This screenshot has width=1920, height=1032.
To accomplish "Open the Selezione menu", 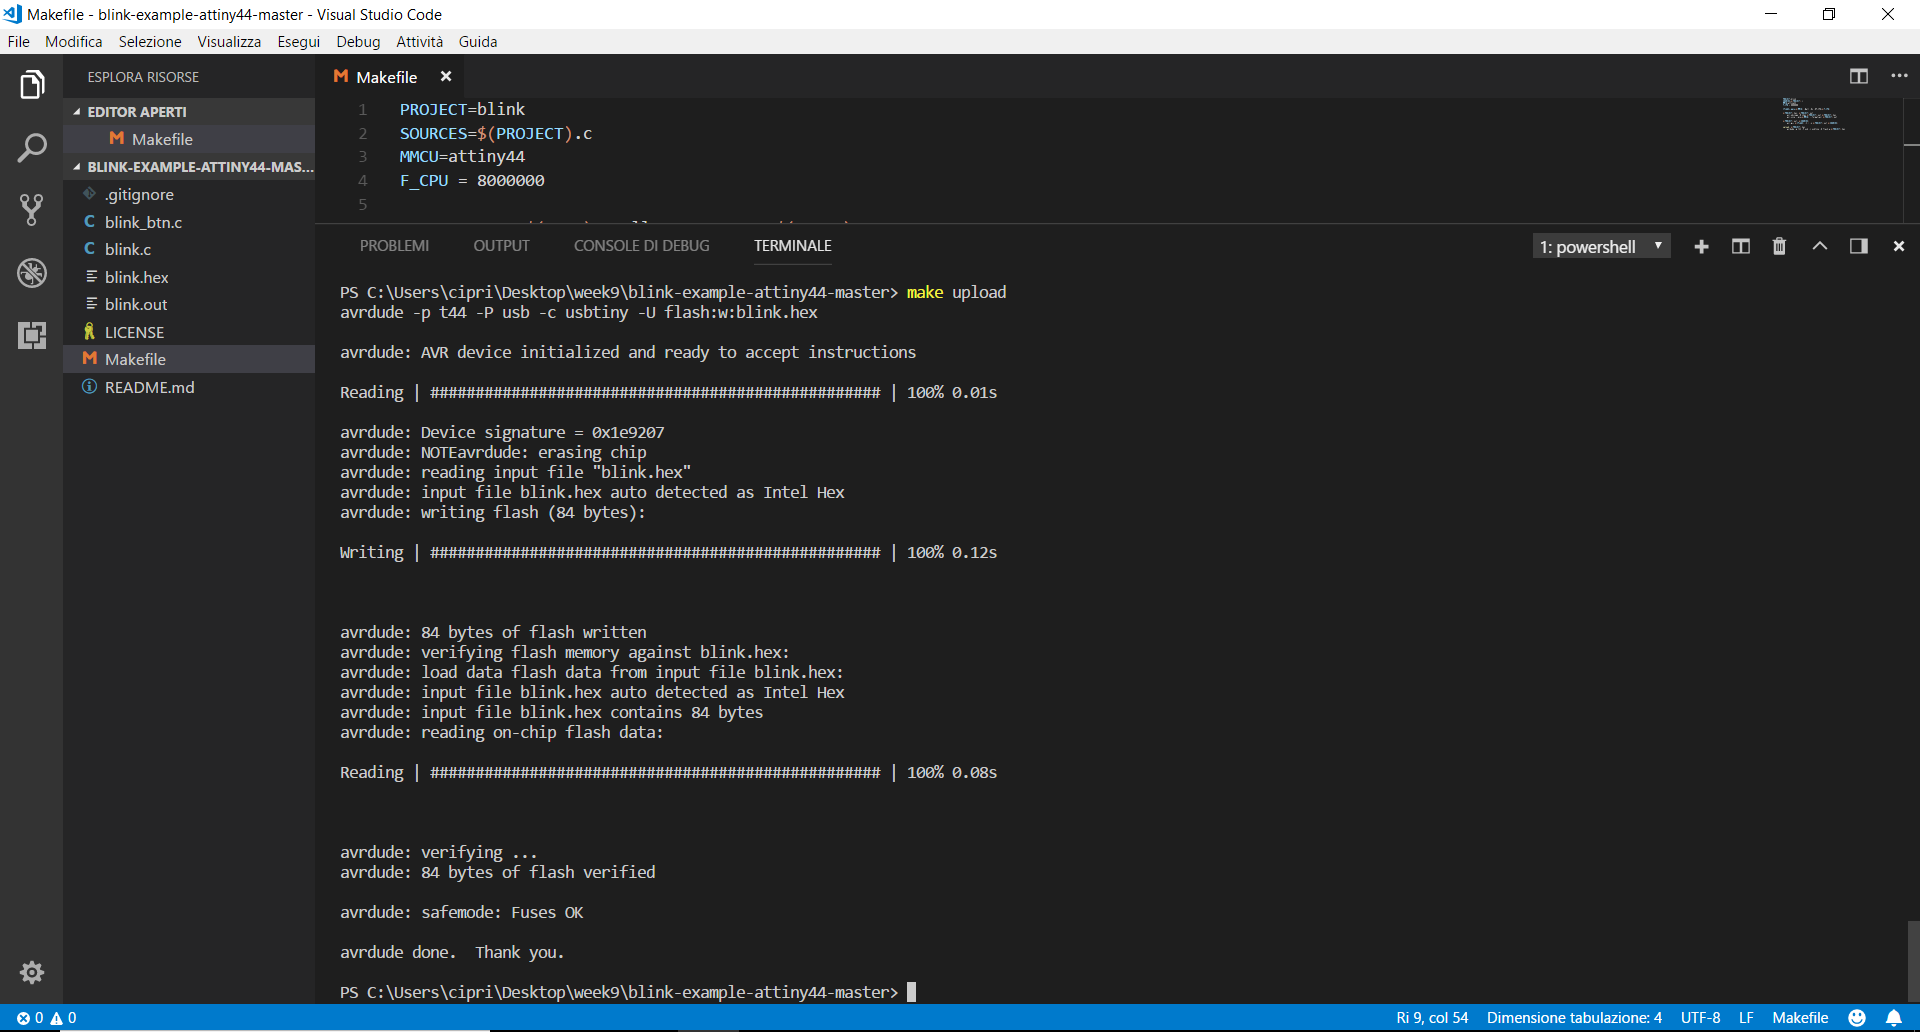I will pos(150,42).
